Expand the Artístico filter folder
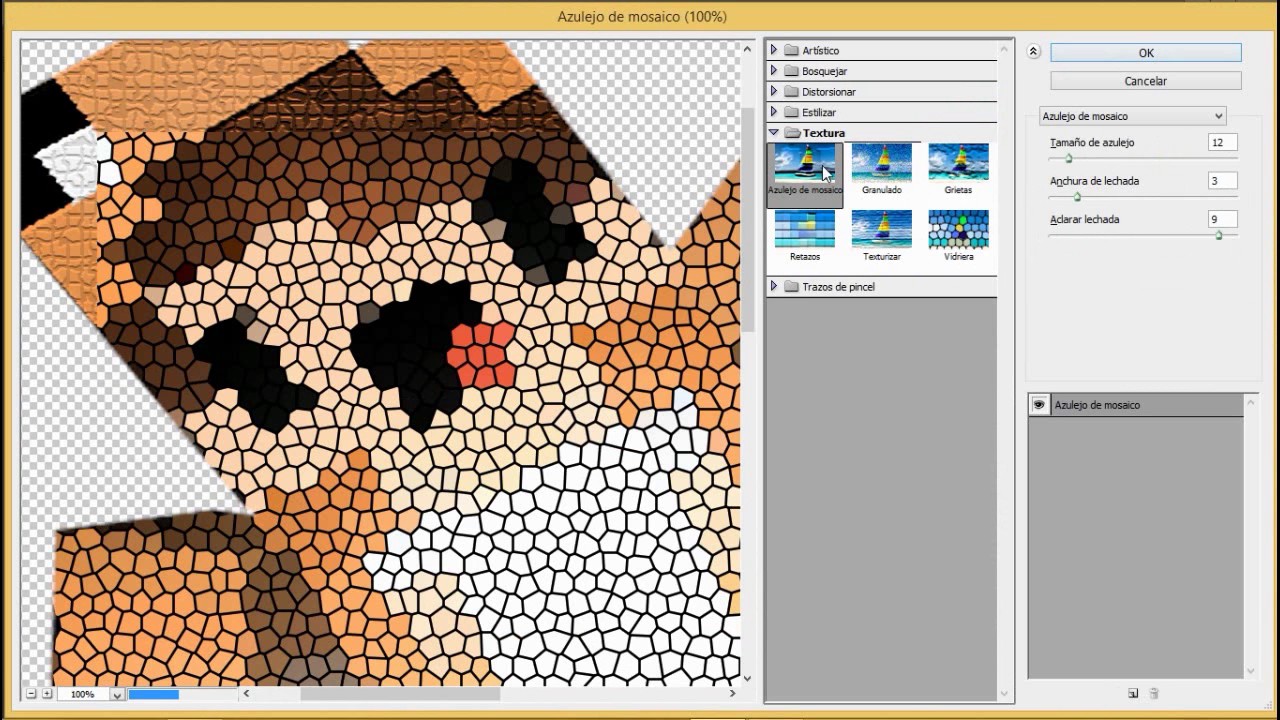Viewport: 1280px width, 720px height. [x=774, y=50]
